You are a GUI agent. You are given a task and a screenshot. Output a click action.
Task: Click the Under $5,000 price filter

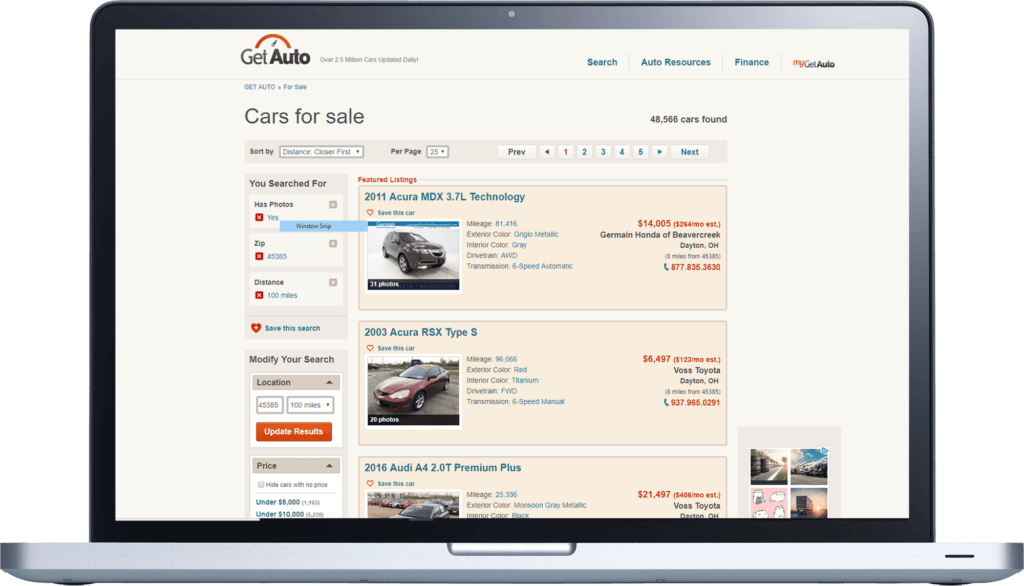pos(278,502)
